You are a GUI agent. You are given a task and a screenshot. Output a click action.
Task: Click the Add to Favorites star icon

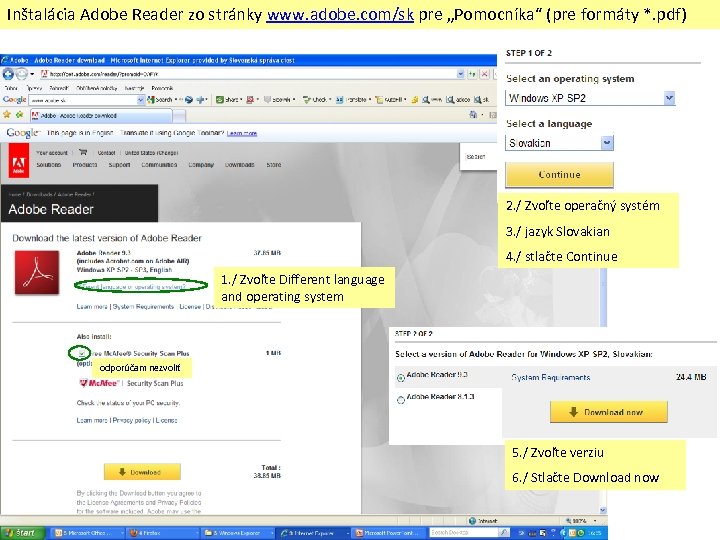click(x=19, y=115)
